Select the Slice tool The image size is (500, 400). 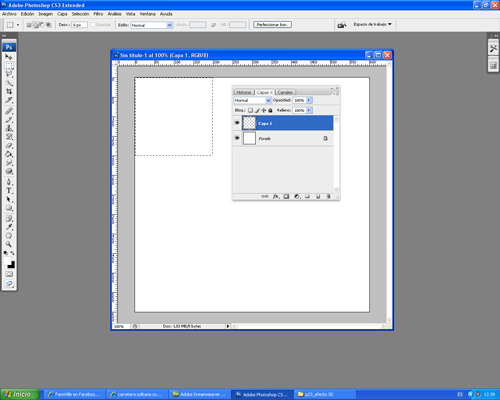coord(9,100)
